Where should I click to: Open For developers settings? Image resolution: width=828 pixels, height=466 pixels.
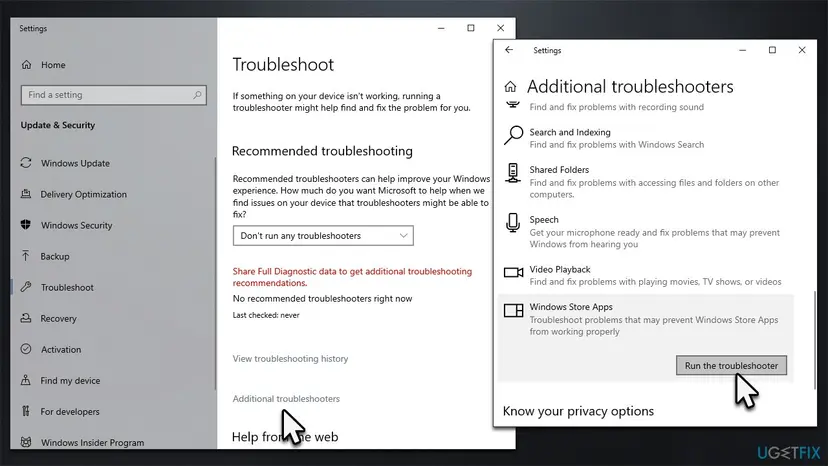[x=70, y=412]
